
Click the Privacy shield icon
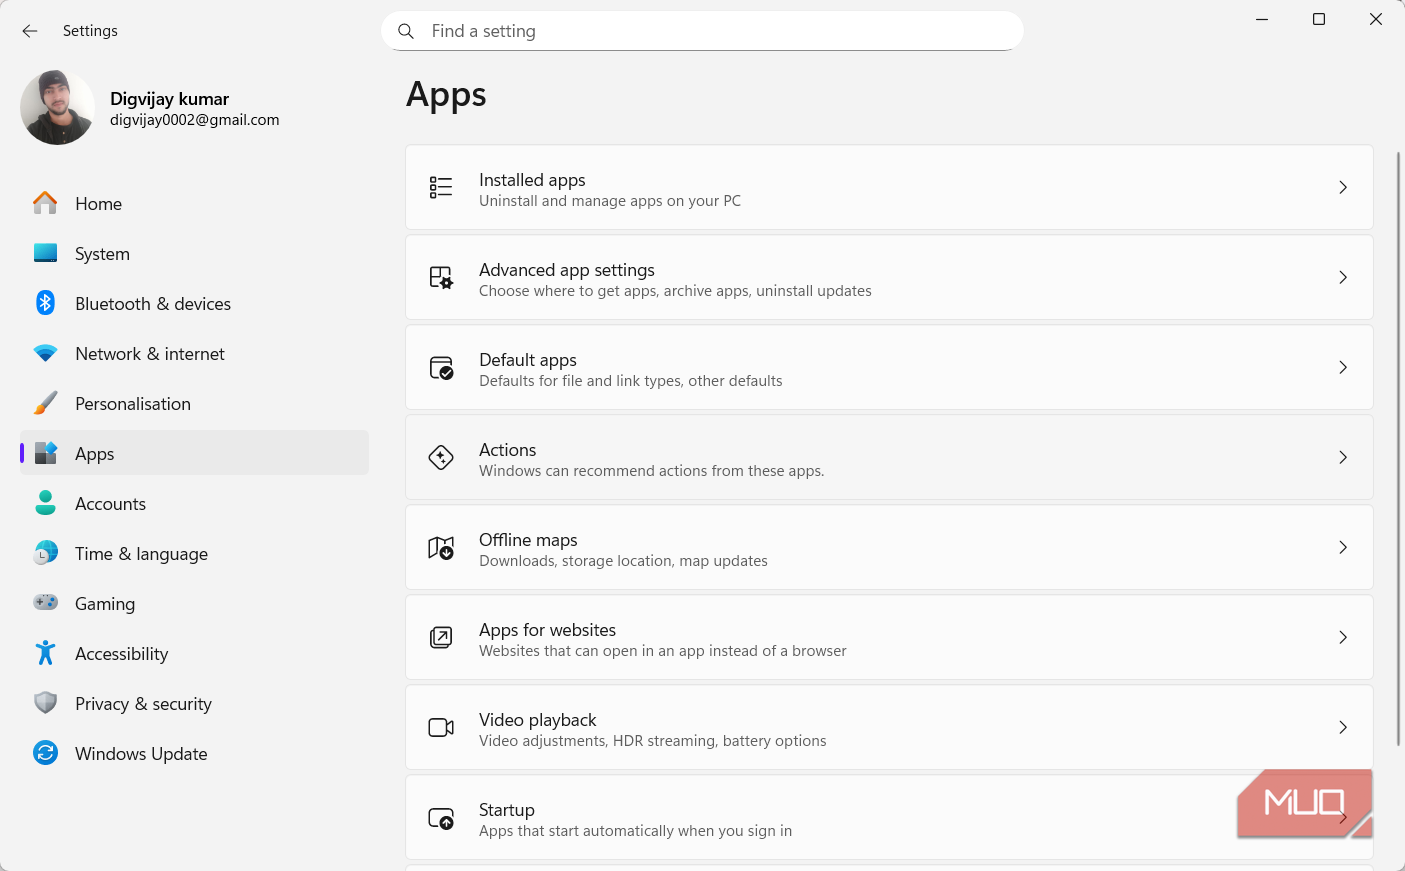(x=45, y=703)
